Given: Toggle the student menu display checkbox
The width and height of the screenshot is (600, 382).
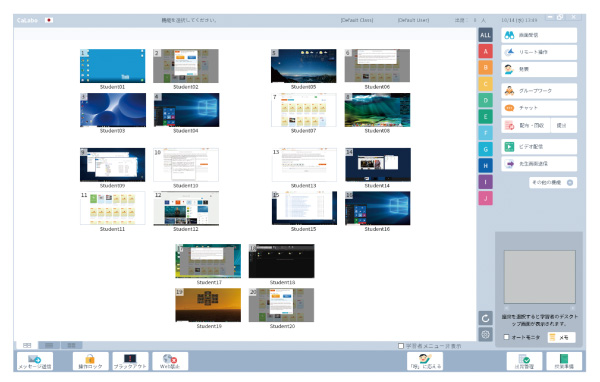Looking at the screenshot, I should [x=401, y=346].
